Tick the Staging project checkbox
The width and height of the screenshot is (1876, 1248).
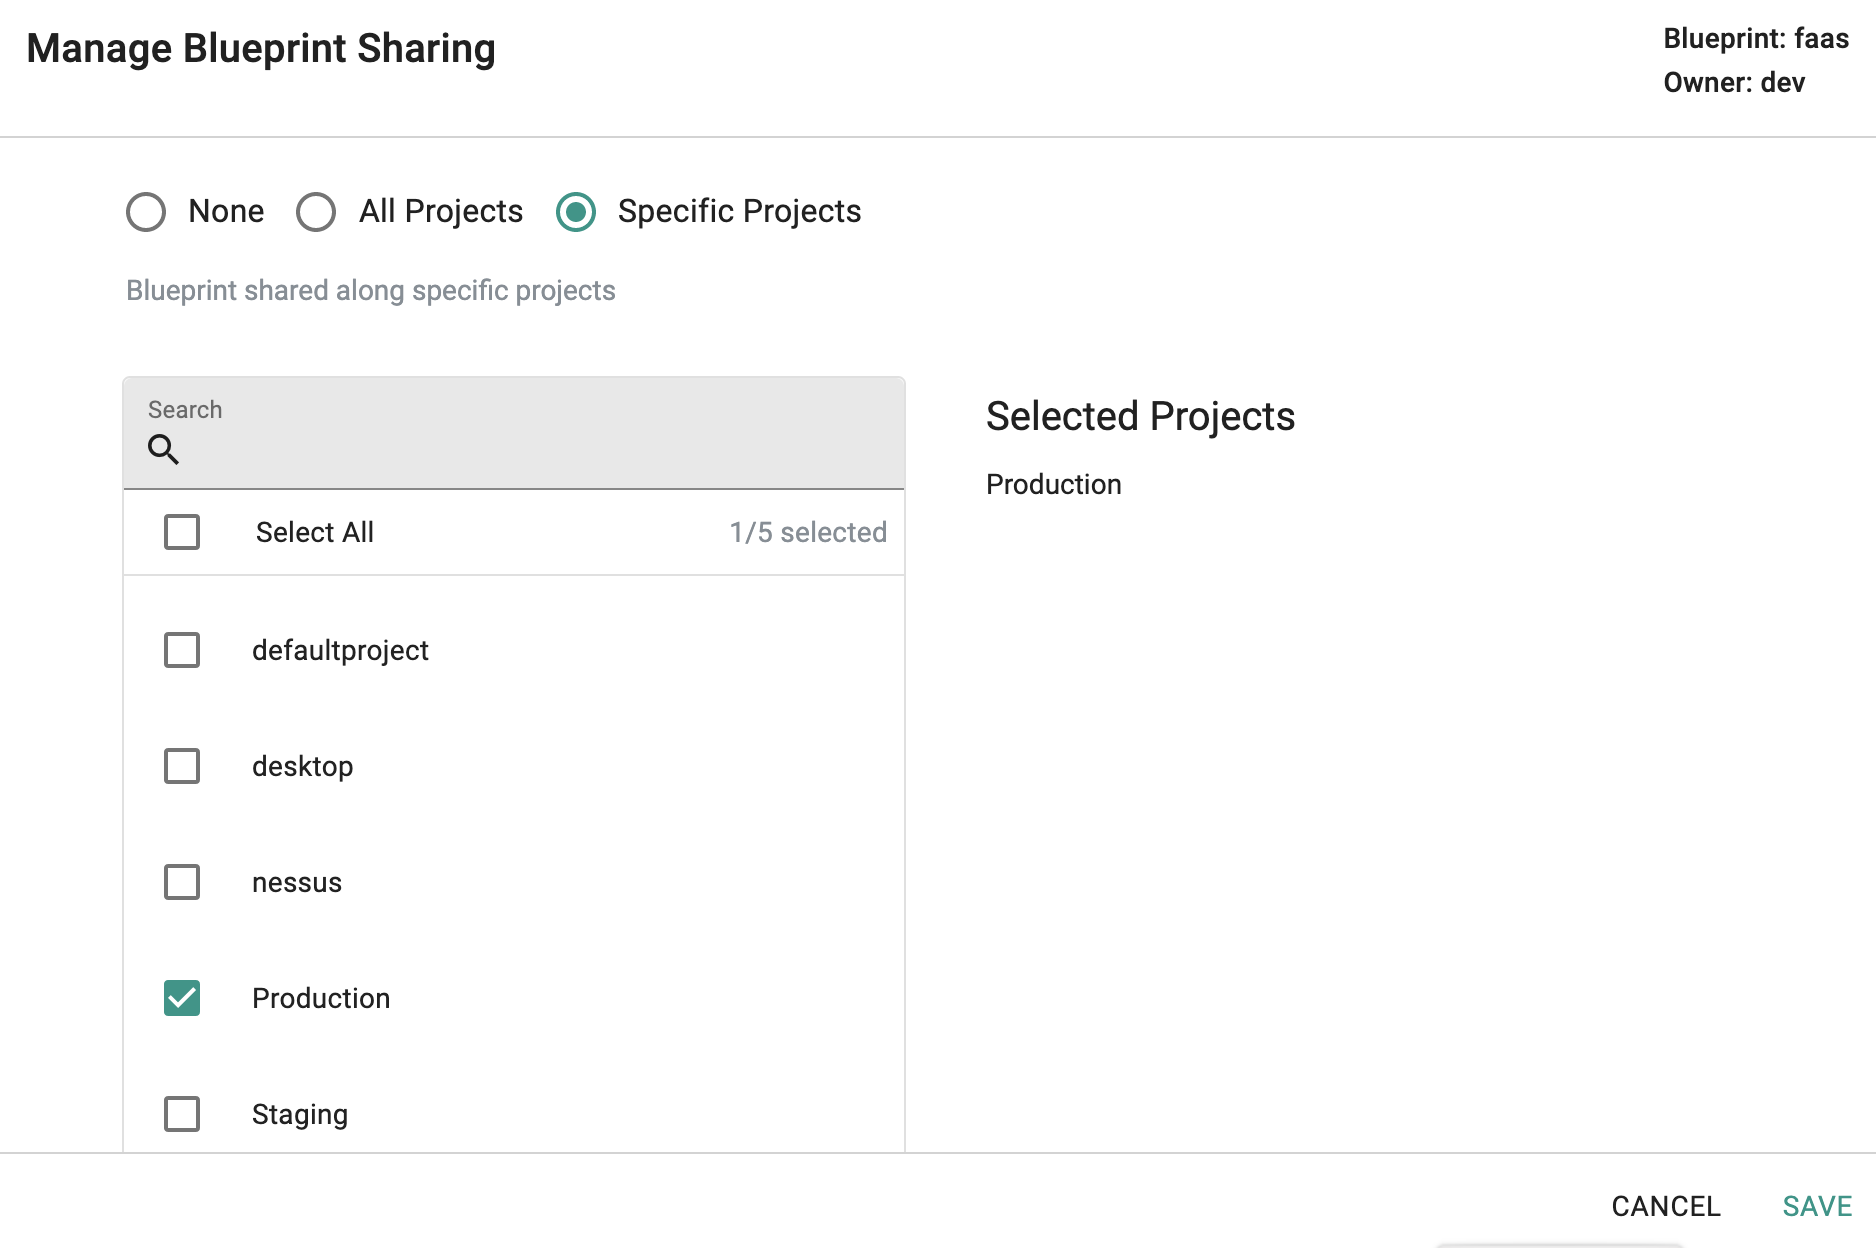click(x=182, y=1114)
